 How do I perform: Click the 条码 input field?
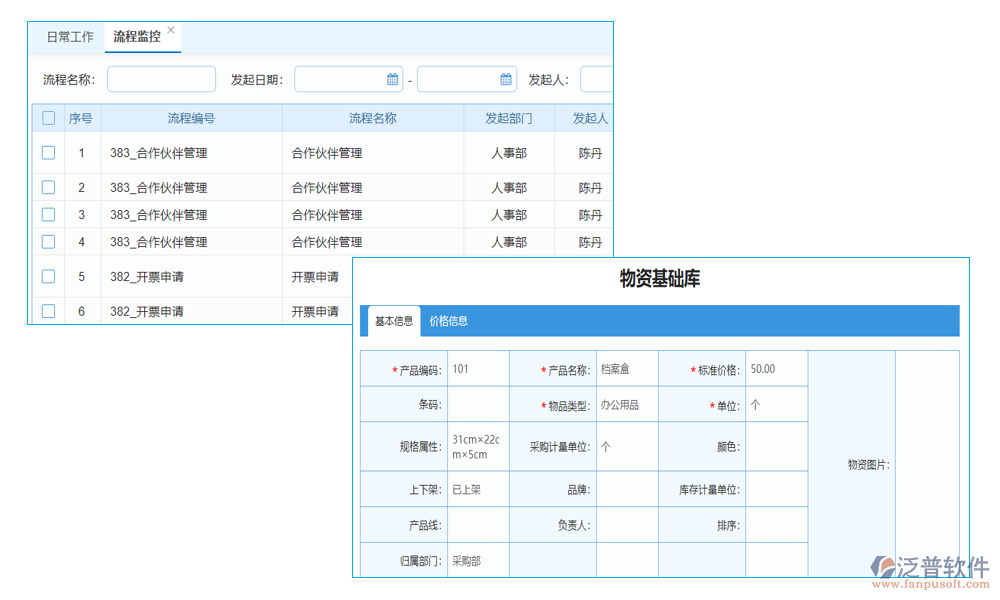(x=478, y=405)
